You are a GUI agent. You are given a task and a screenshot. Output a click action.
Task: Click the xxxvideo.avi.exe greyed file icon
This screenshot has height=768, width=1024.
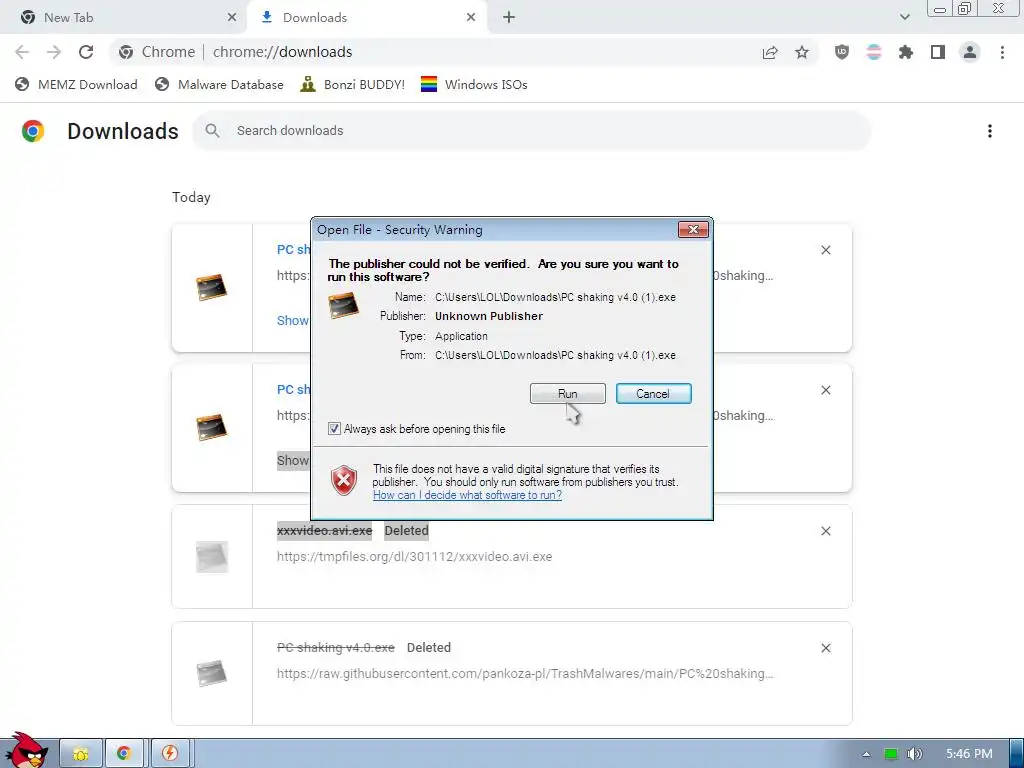(212, 556)
